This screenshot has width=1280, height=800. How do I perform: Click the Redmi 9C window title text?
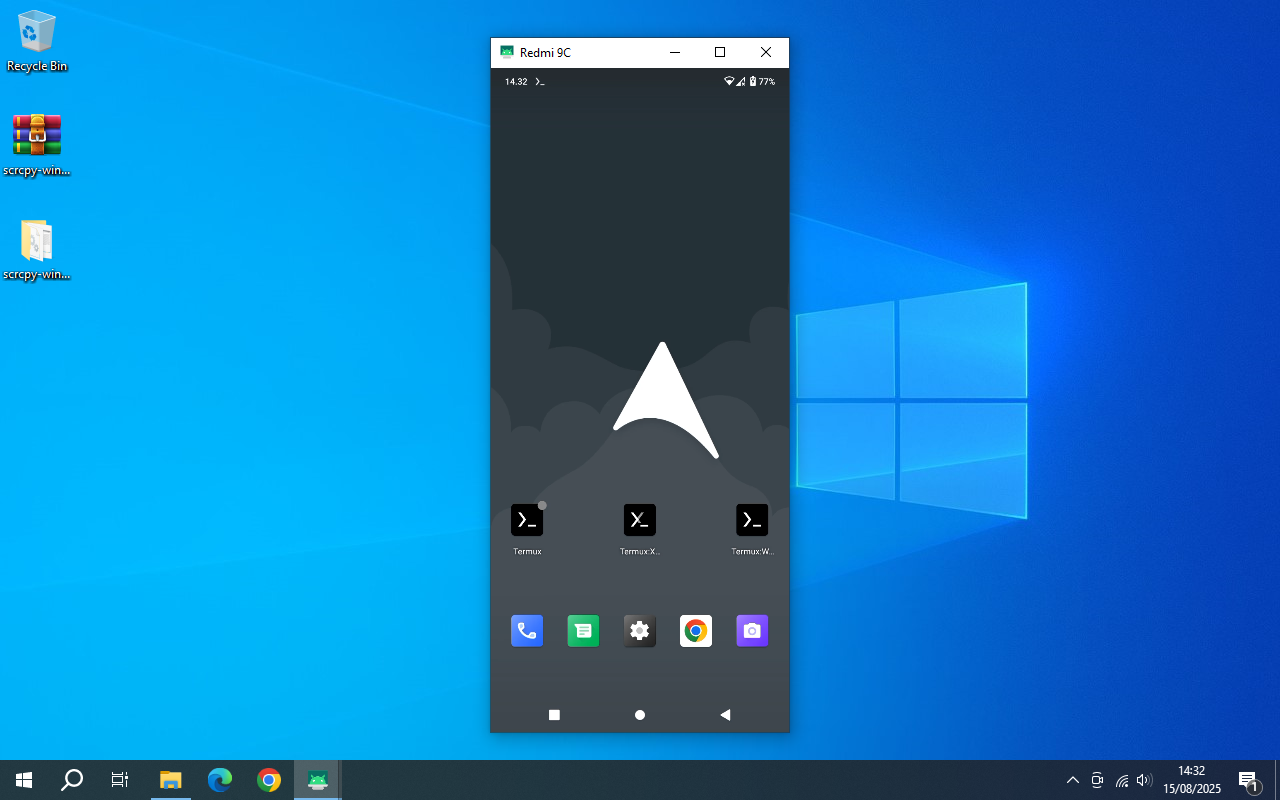coord(545,53)
